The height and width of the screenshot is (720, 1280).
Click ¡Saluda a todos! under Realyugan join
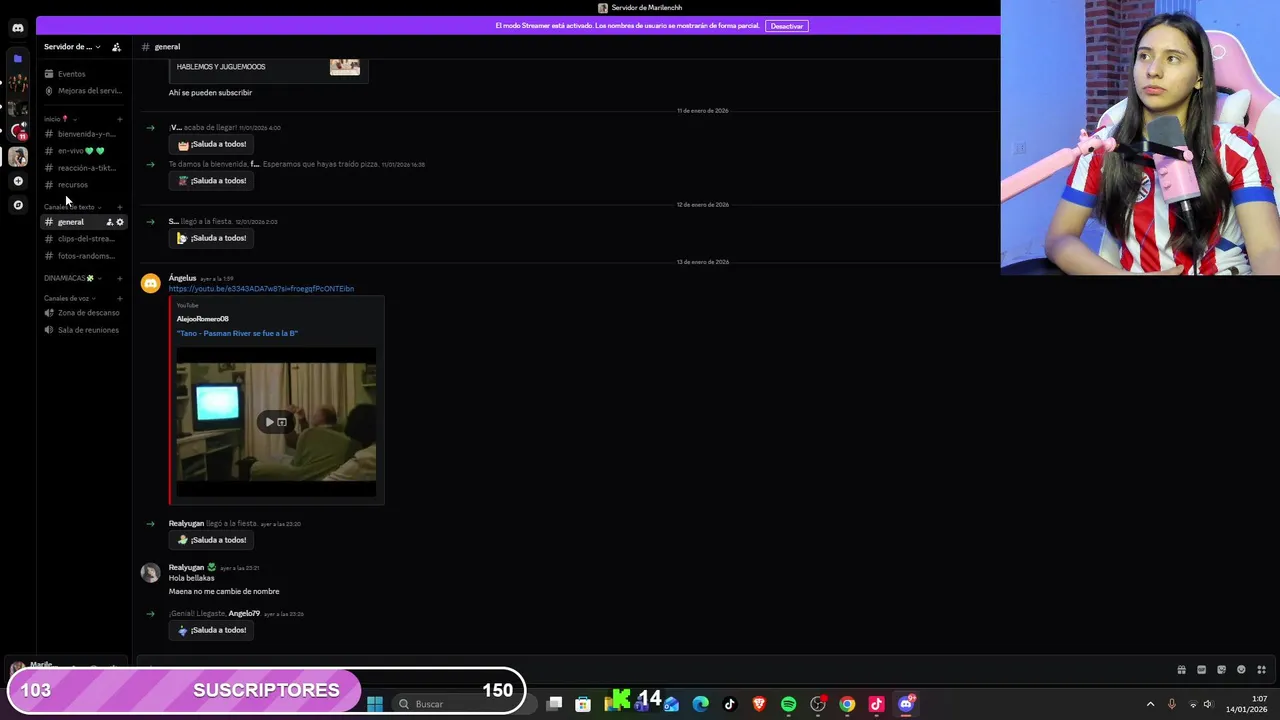click(x=212, y=540)
